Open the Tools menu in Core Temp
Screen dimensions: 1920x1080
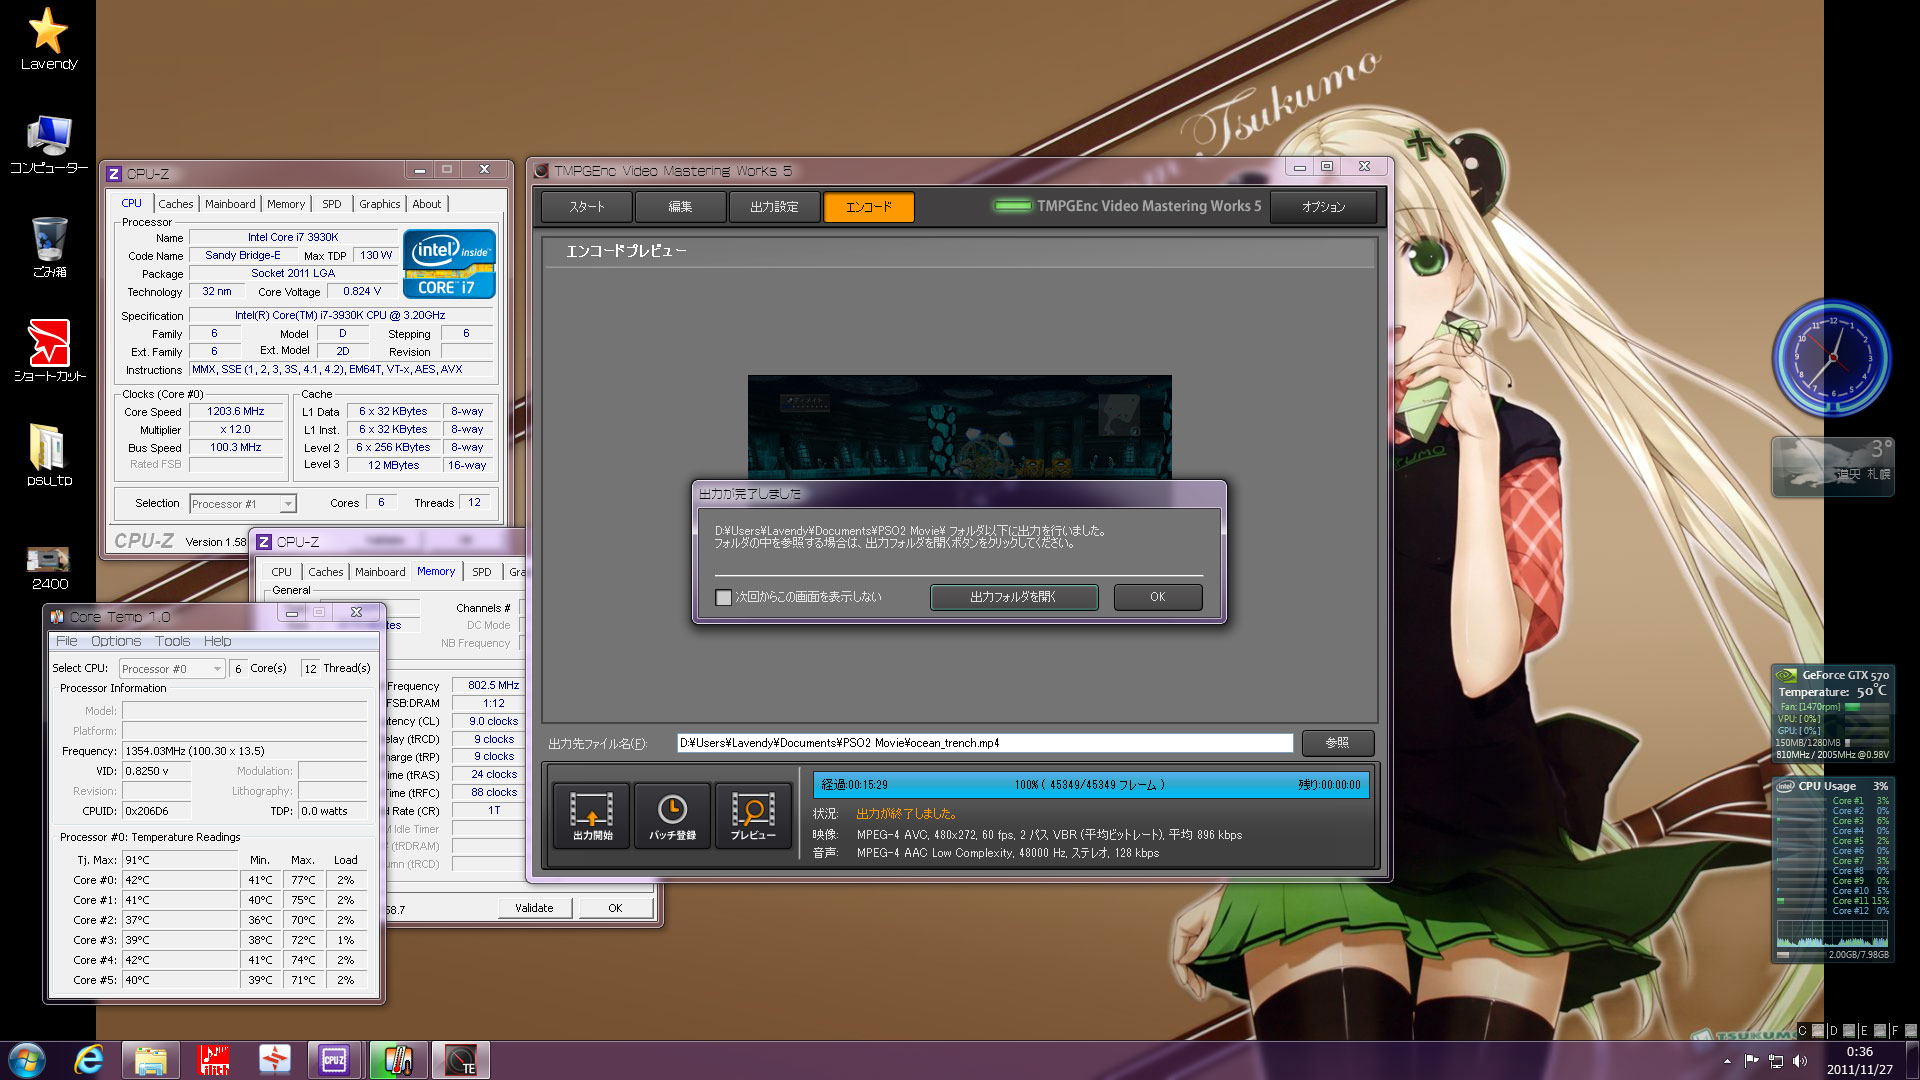pos(172,641)
